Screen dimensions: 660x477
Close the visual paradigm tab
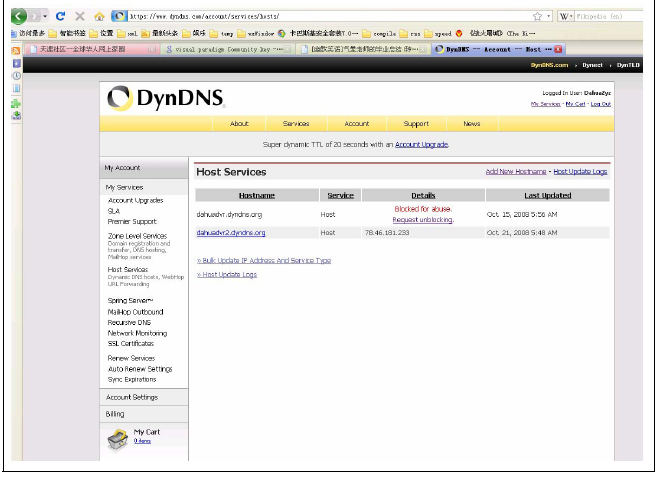pos(287,49)
